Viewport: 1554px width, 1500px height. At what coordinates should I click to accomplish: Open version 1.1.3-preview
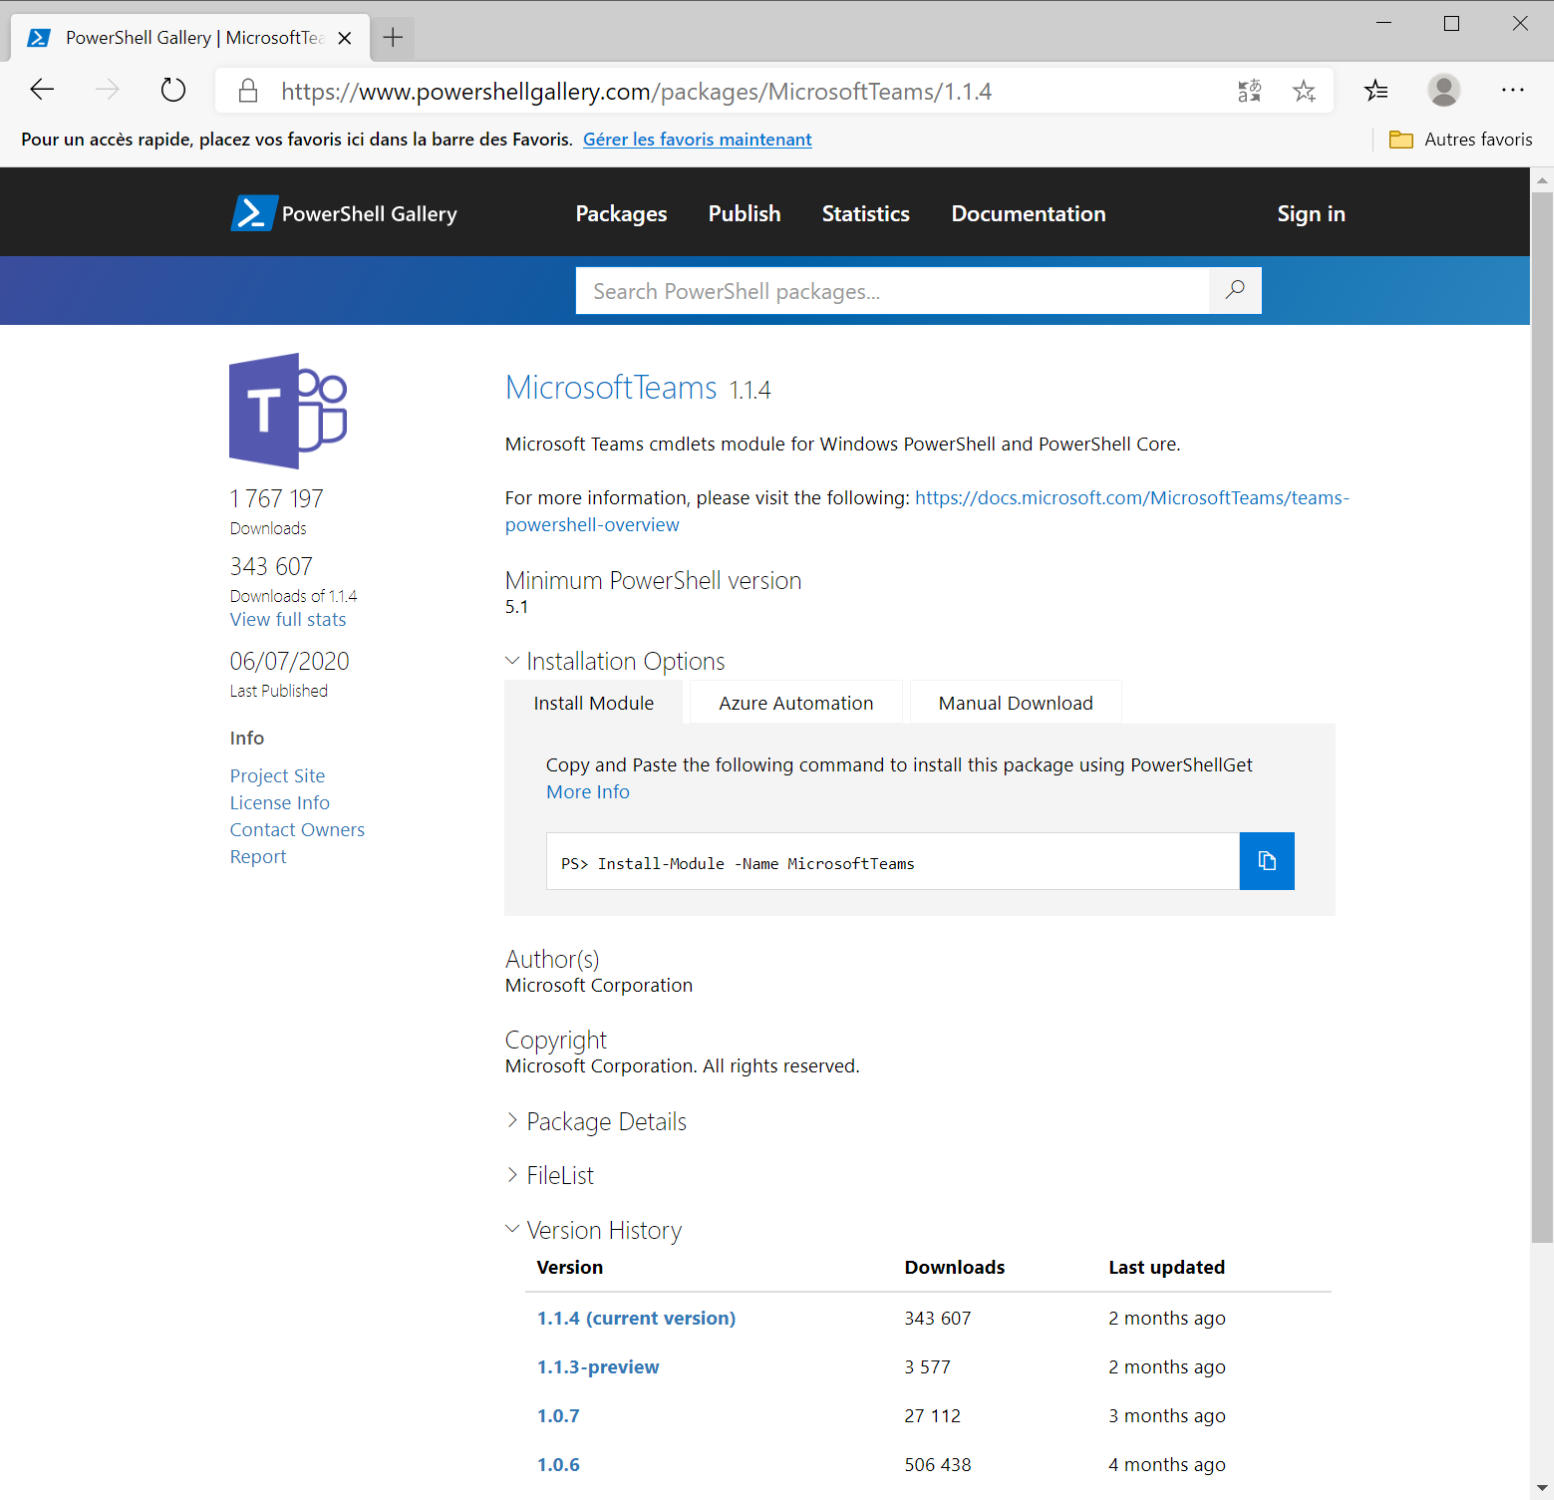click(598, 1367)
